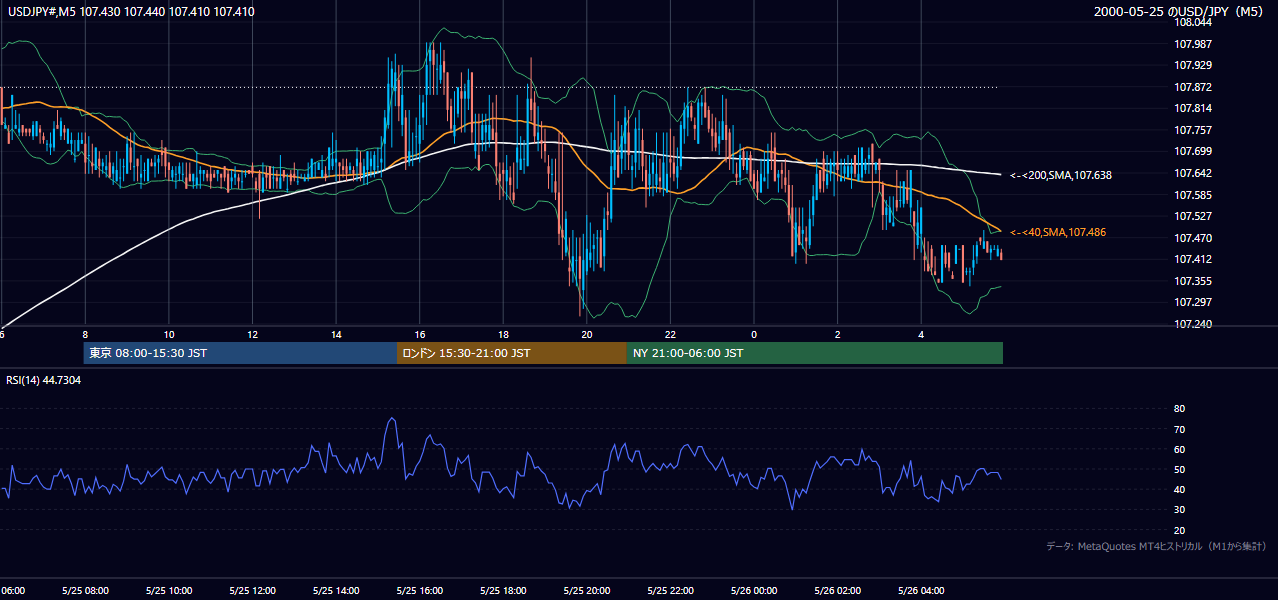Click price axis label 107.872
This screenshot has width=1278, height=600.
click(1193, 87)
